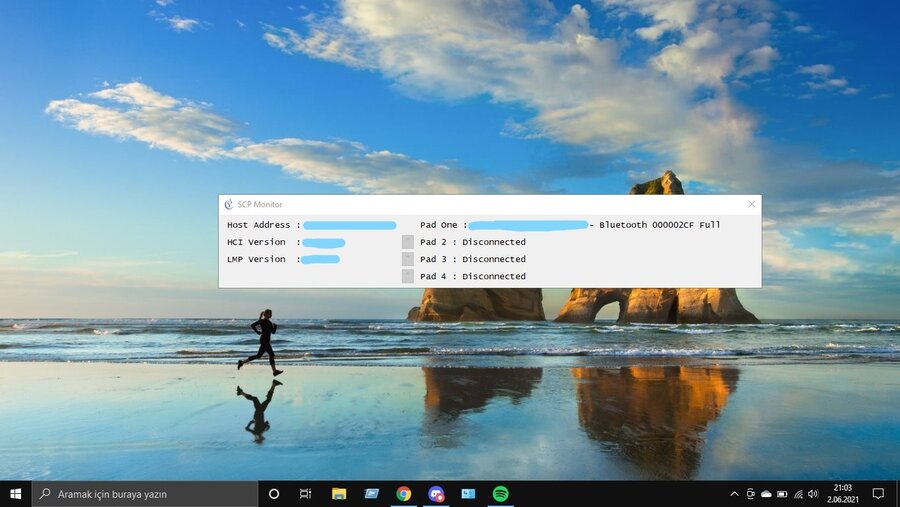Click the 'Host Address' label
Viewport: 900px width, 507px height.
258,225
